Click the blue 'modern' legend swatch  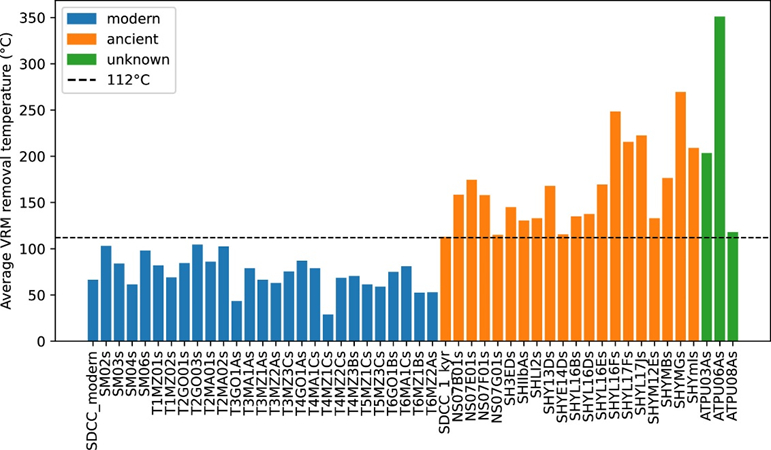coord(82,19)
